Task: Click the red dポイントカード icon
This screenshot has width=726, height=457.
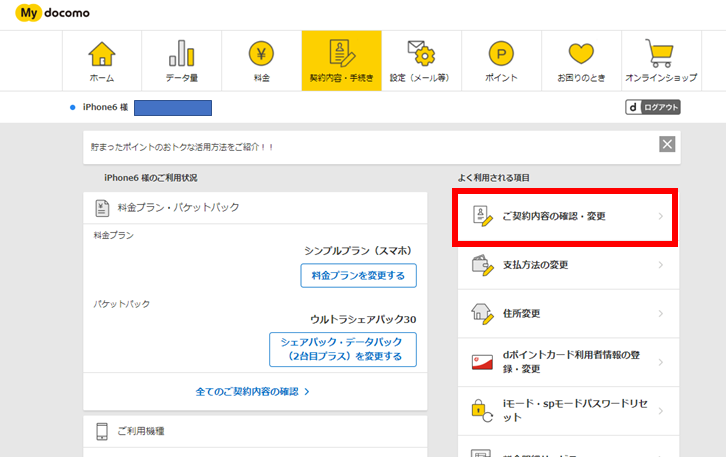Action: point(482,362)
